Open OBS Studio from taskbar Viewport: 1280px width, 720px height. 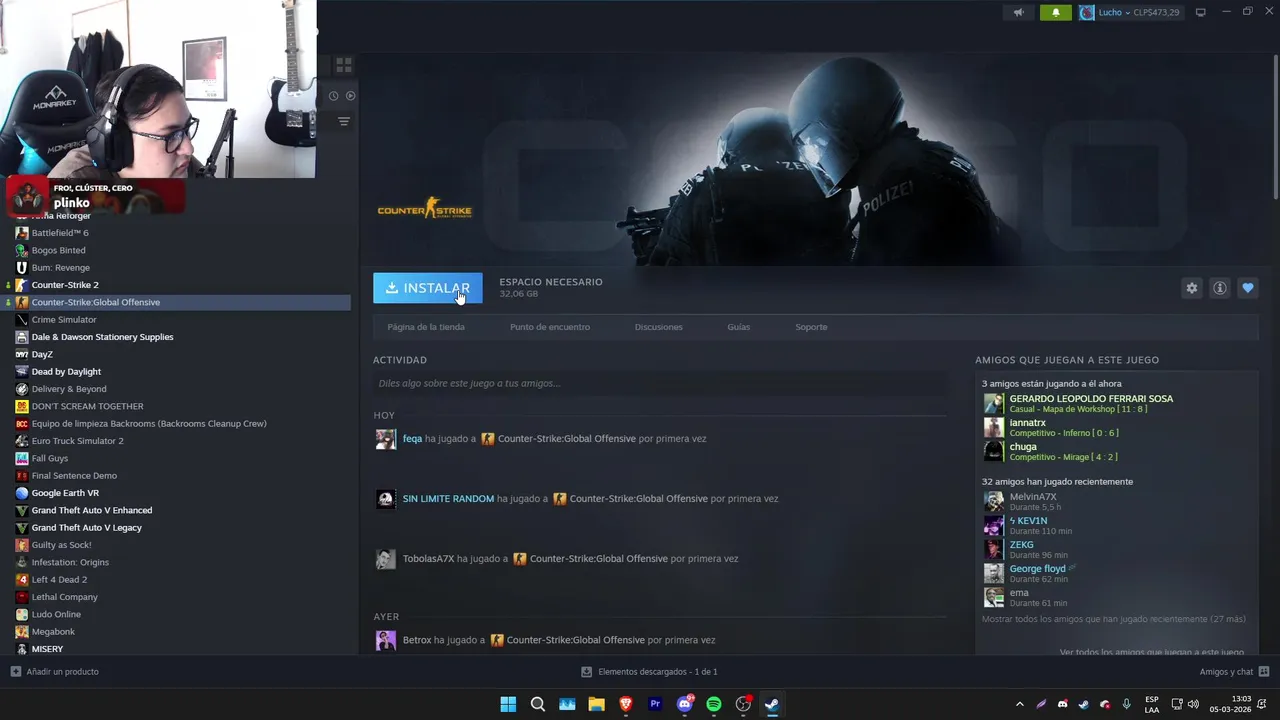pos(743,704)
